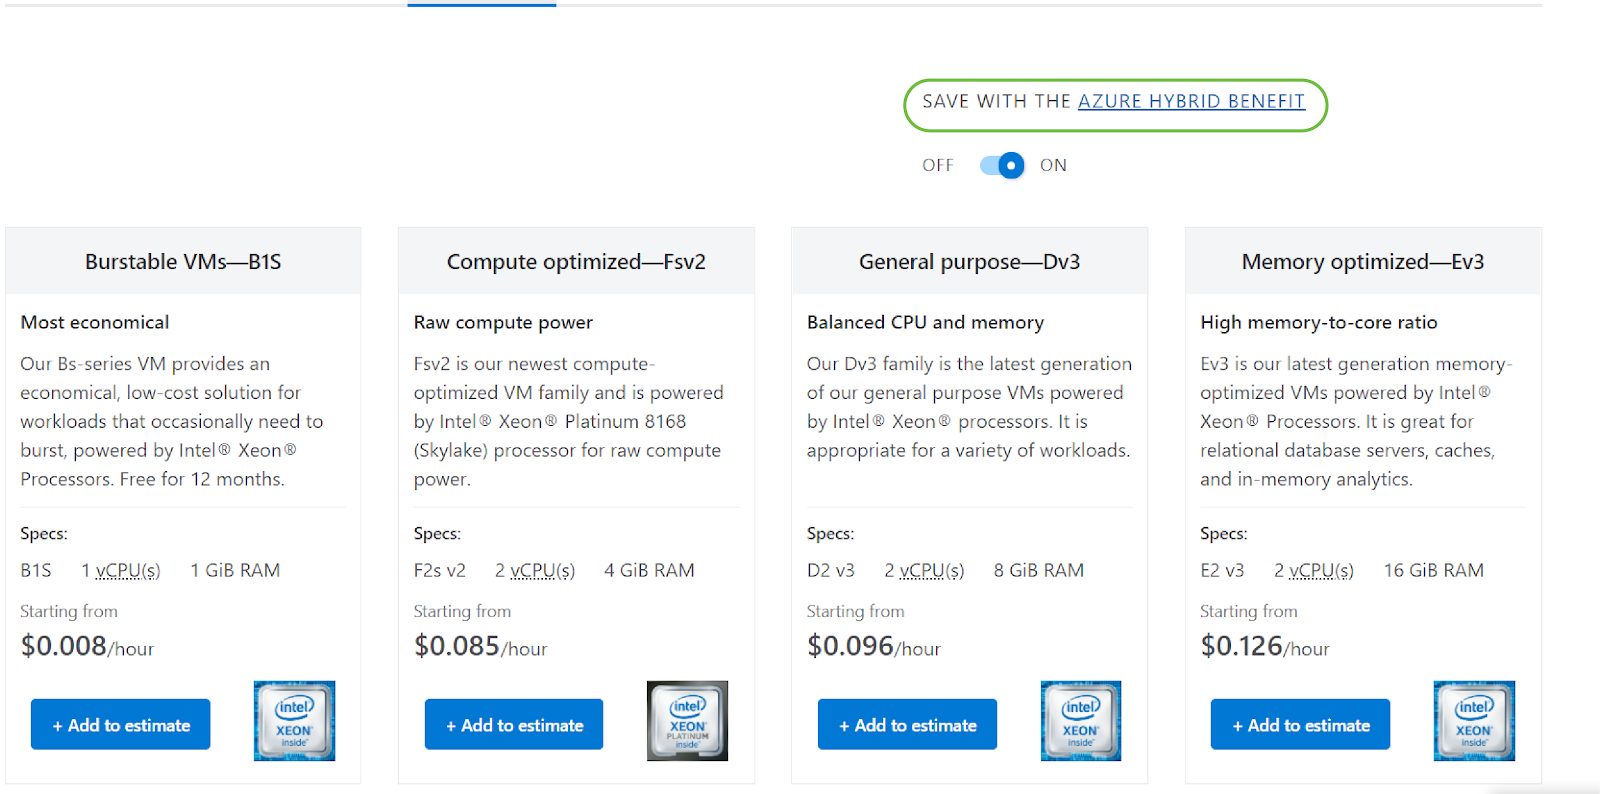
Task: Click the 2 vCPU(s) term in E2 v3 specs
Action: click(1314, 570)
